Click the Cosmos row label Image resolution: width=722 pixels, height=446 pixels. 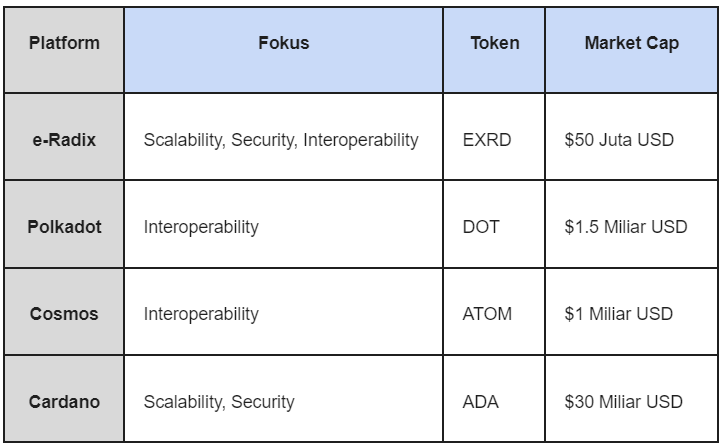coord(64,311)
